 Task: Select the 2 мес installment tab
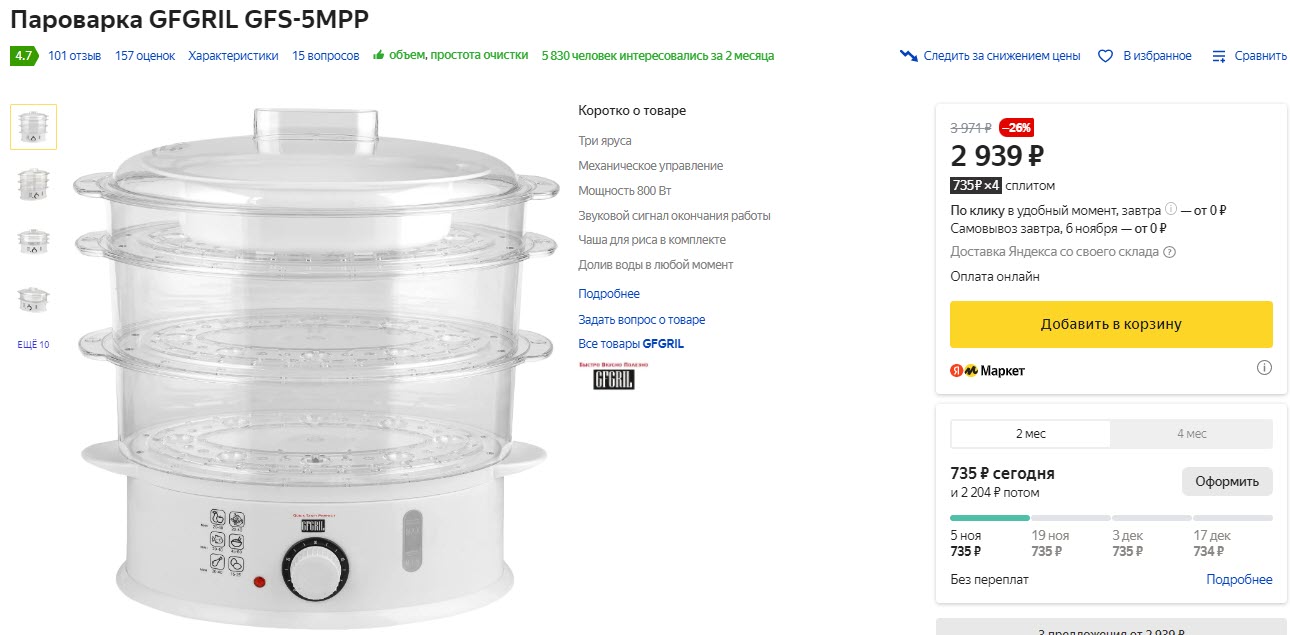pyautogui.click(x=1030, y=434)
